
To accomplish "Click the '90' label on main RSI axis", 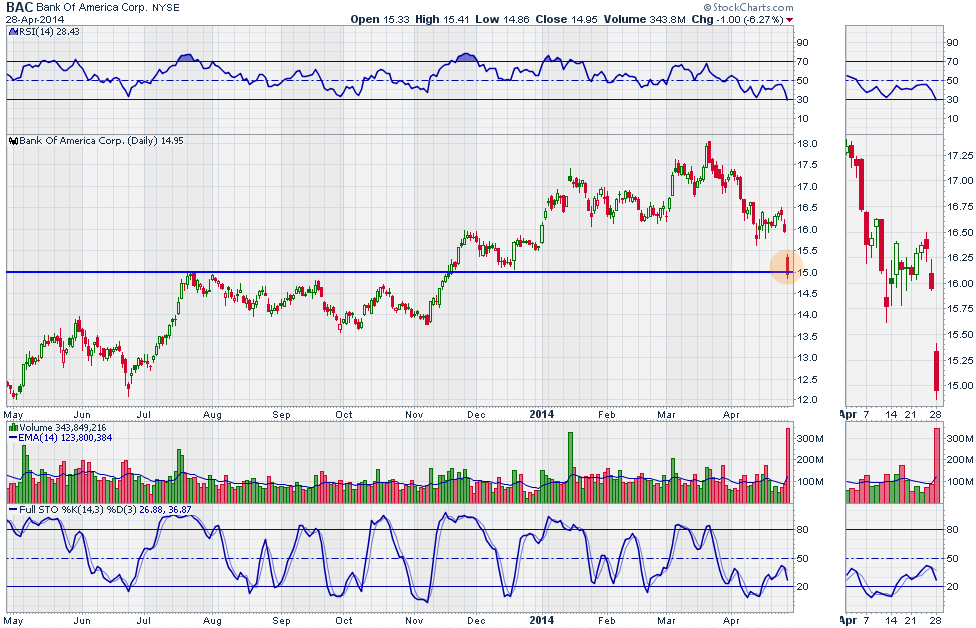I will 804,43.
